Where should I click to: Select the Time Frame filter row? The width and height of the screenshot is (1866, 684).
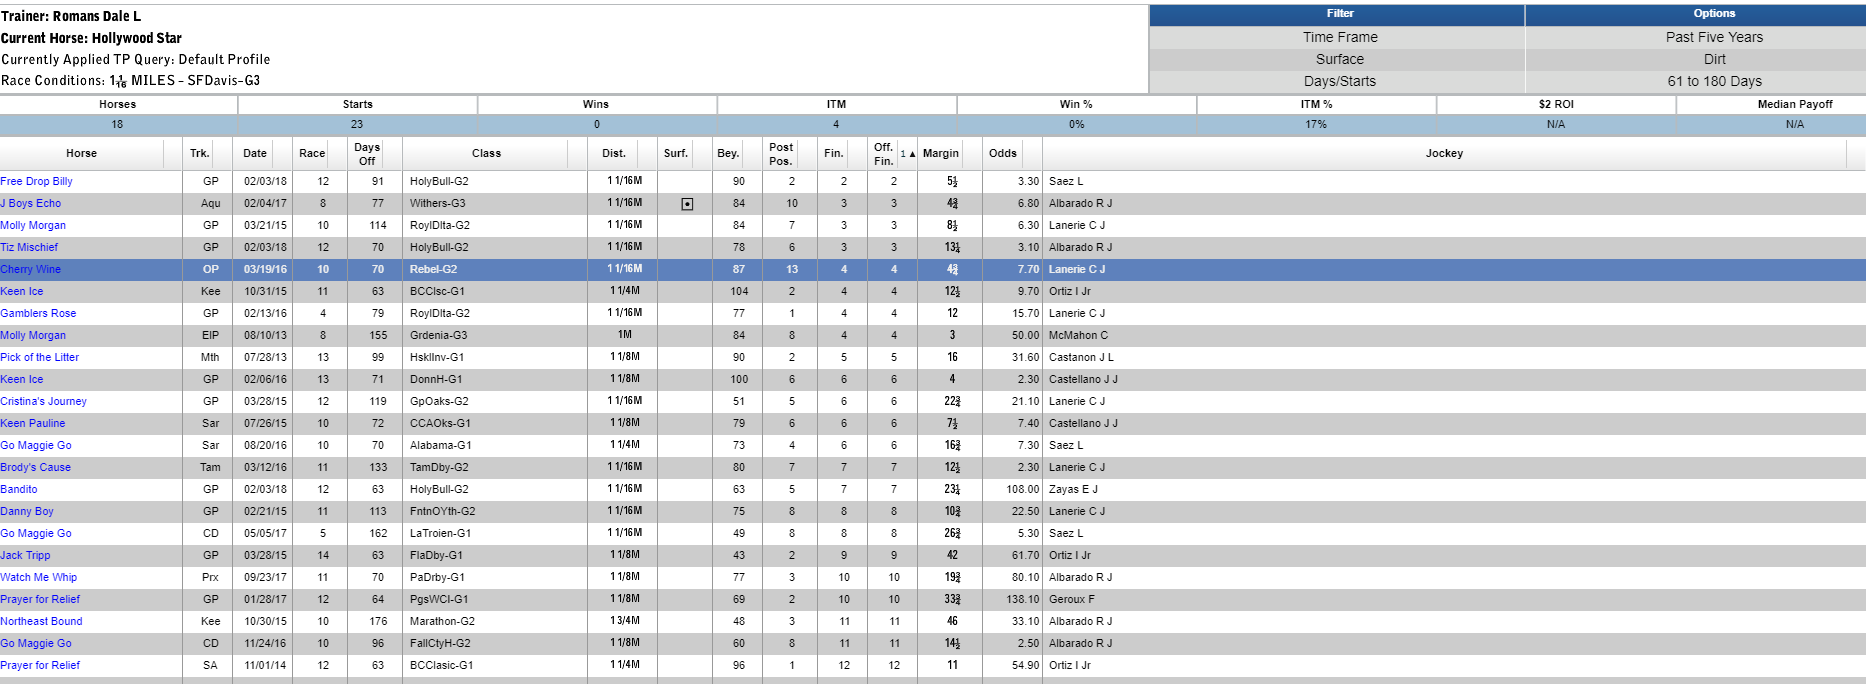click(x=1339, y=37)
